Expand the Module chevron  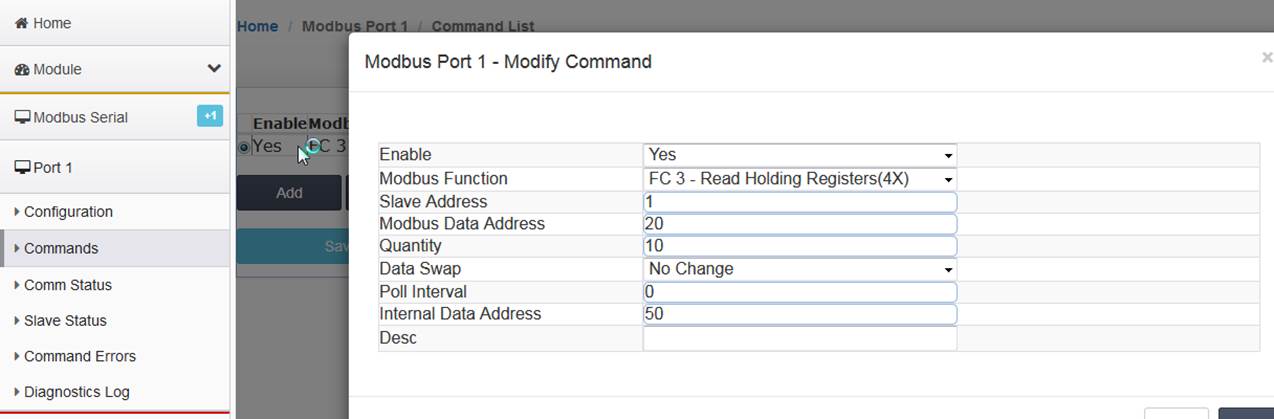214,69
